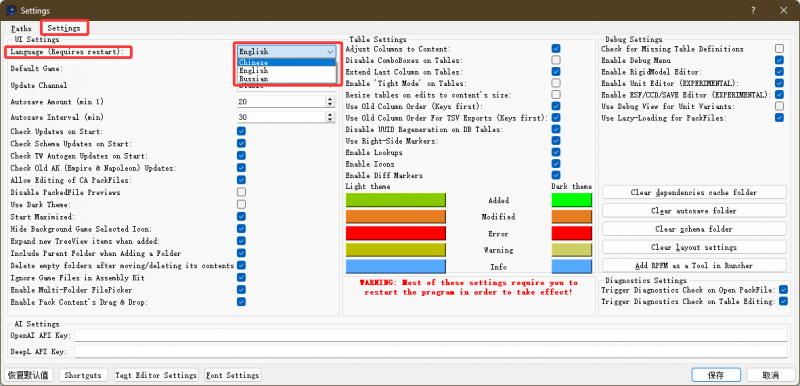The height and width of the screenshot is (386, 800).
Task: Click the DeepL API Key input field
Action: 431,352
